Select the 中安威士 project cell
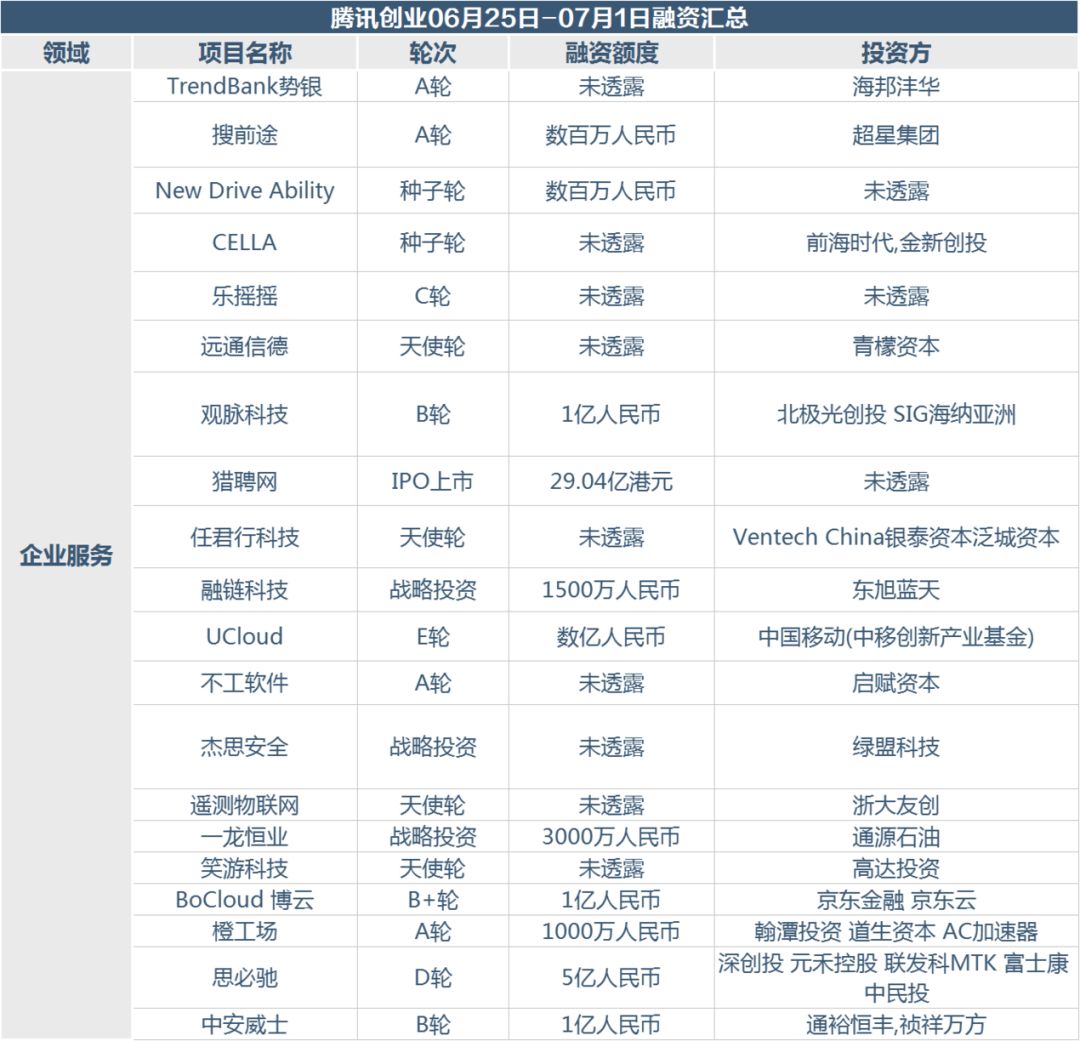The image size is (1080, 1041). tap(245, 1025)
